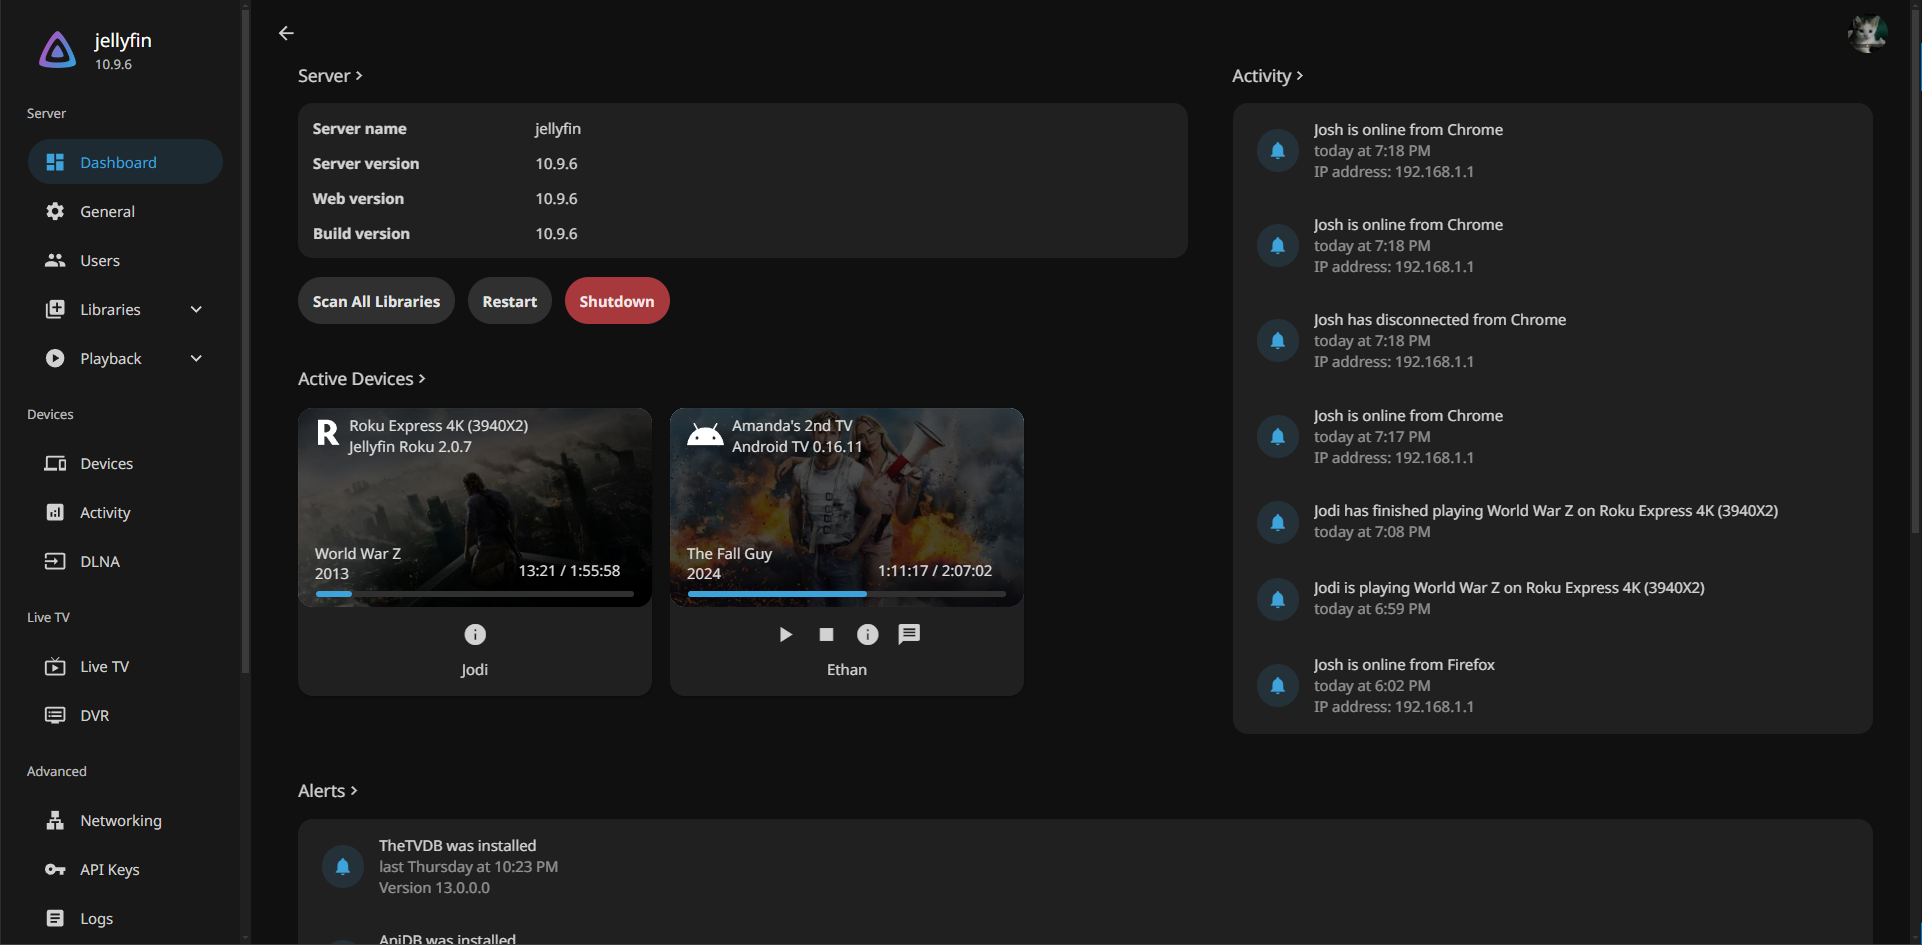Click the back arrow icon
1922x945 pixels.
click(286, 33)
